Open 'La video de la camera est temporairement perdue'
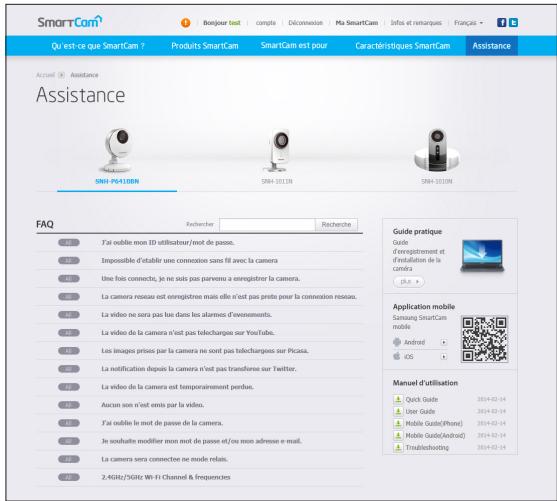 click(x=177, y=387)
